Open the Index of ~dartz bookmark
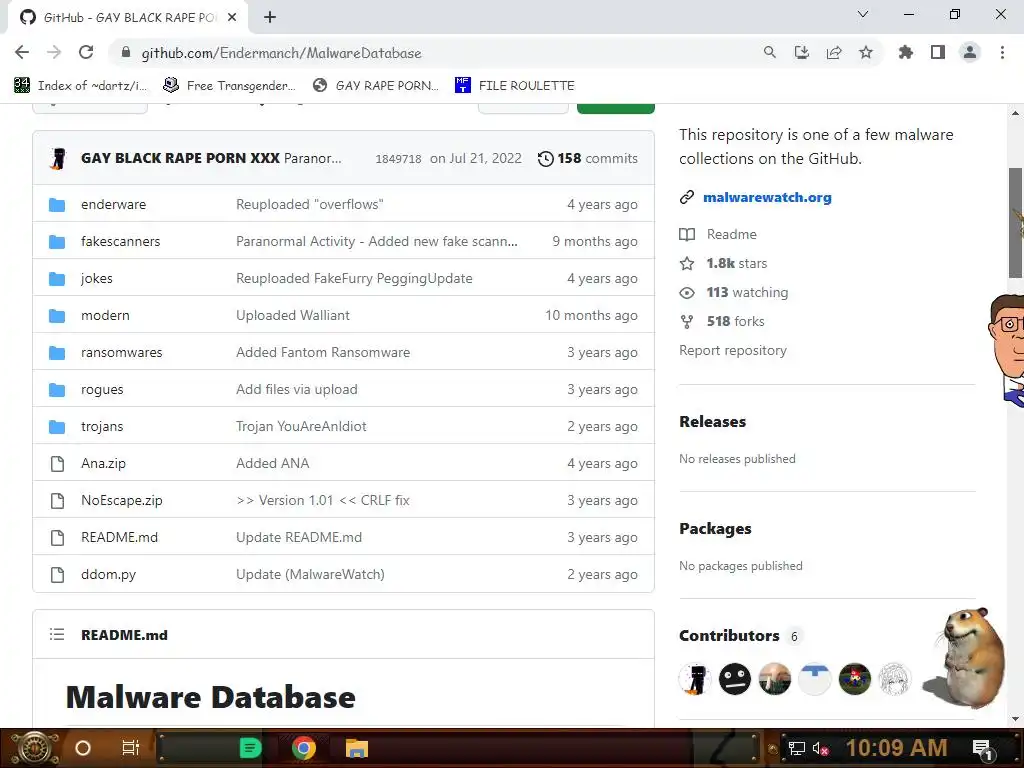This screenshot has width=1024, height=768. (x=81, y=86)
